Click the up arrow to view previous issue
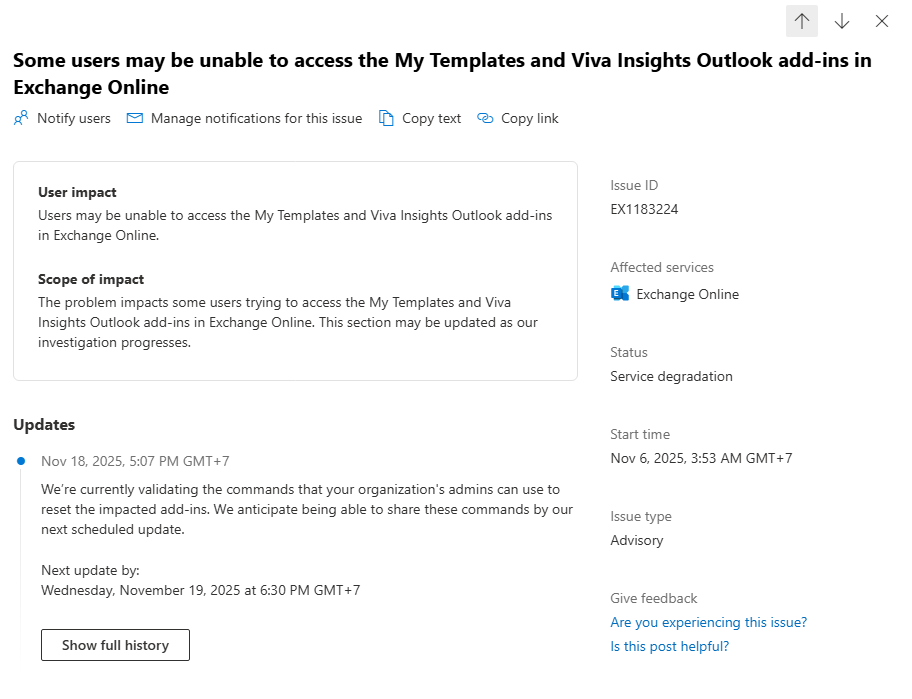Viewport: 912px width, 699px height. 801,20
